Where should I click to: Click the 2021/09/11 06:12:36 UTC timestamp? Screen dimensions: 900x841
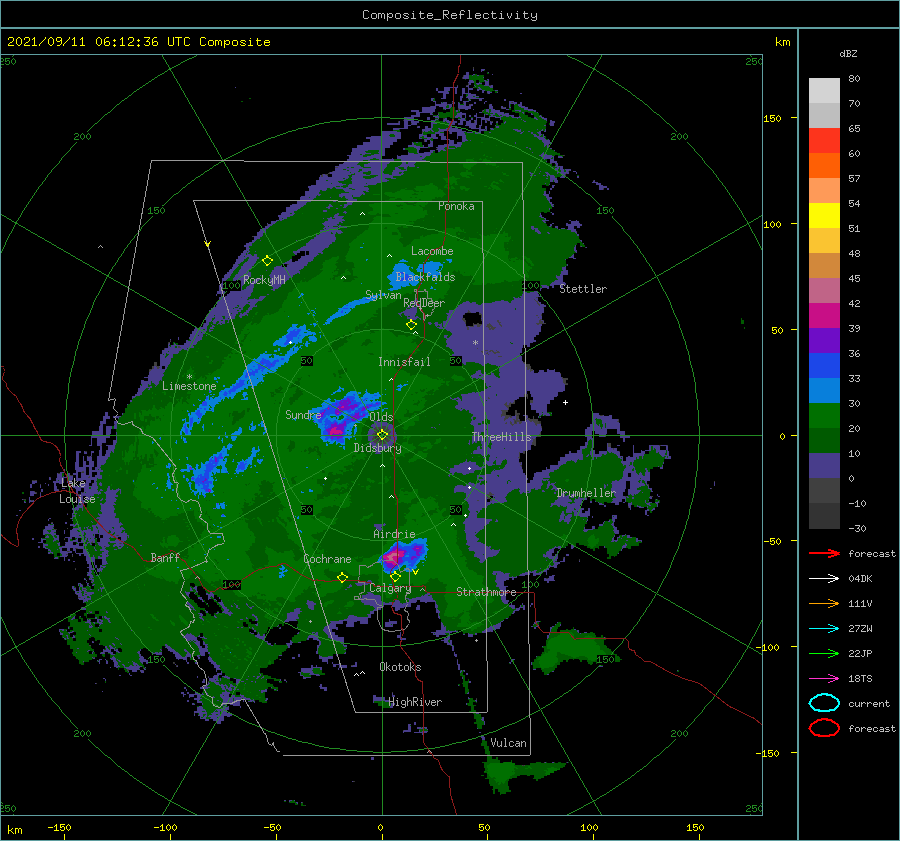pyautogui.click(x=138, y=42)
